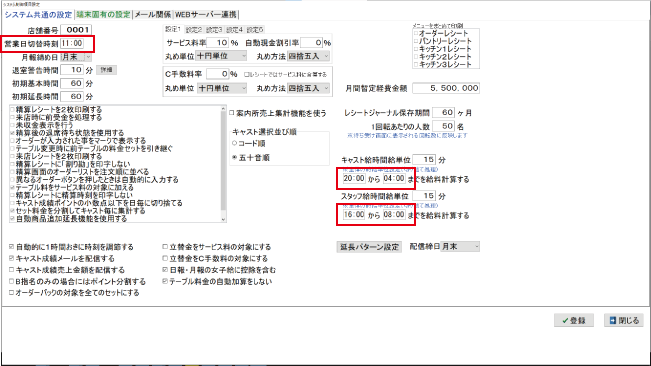Click the options list scrollbar down arrow
The width and height of the screenshot is (651, 366).
(x=223, y=219)
